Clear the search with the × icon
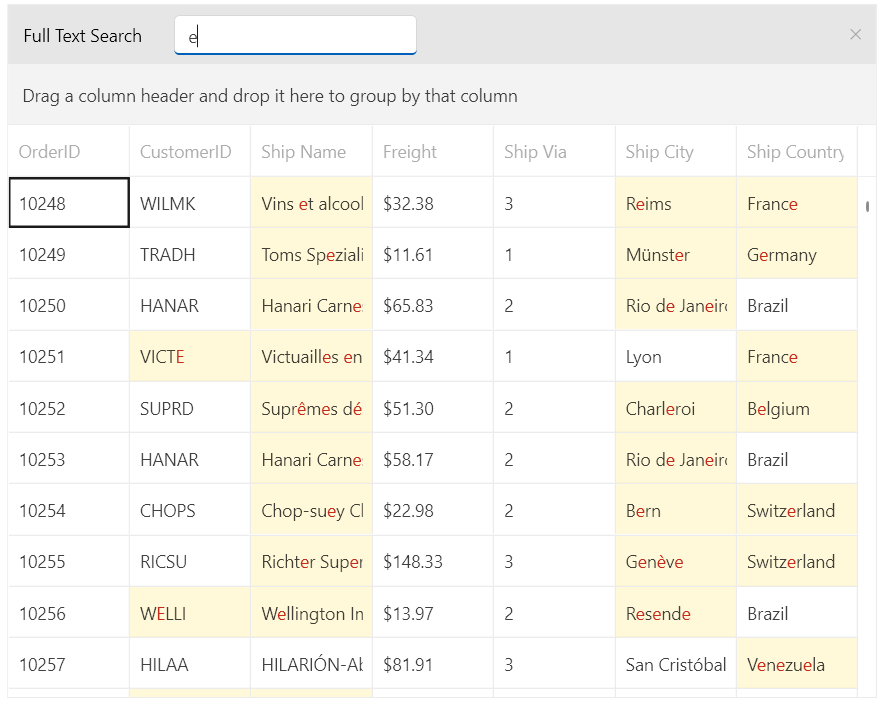This screenshot has height=707, width=882. click(x=856, y=34)
